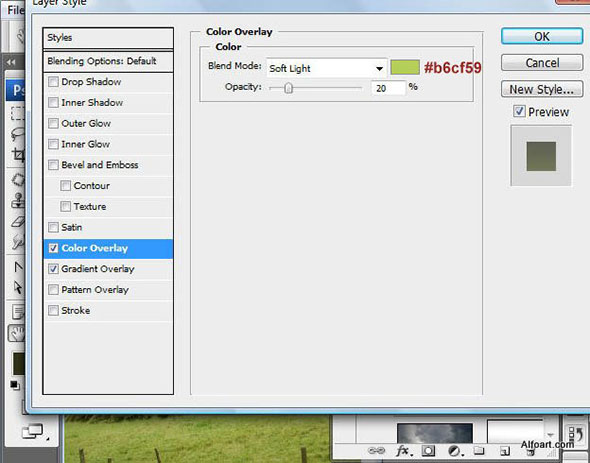
Task: Click the OK button
Action: point(542,37)
